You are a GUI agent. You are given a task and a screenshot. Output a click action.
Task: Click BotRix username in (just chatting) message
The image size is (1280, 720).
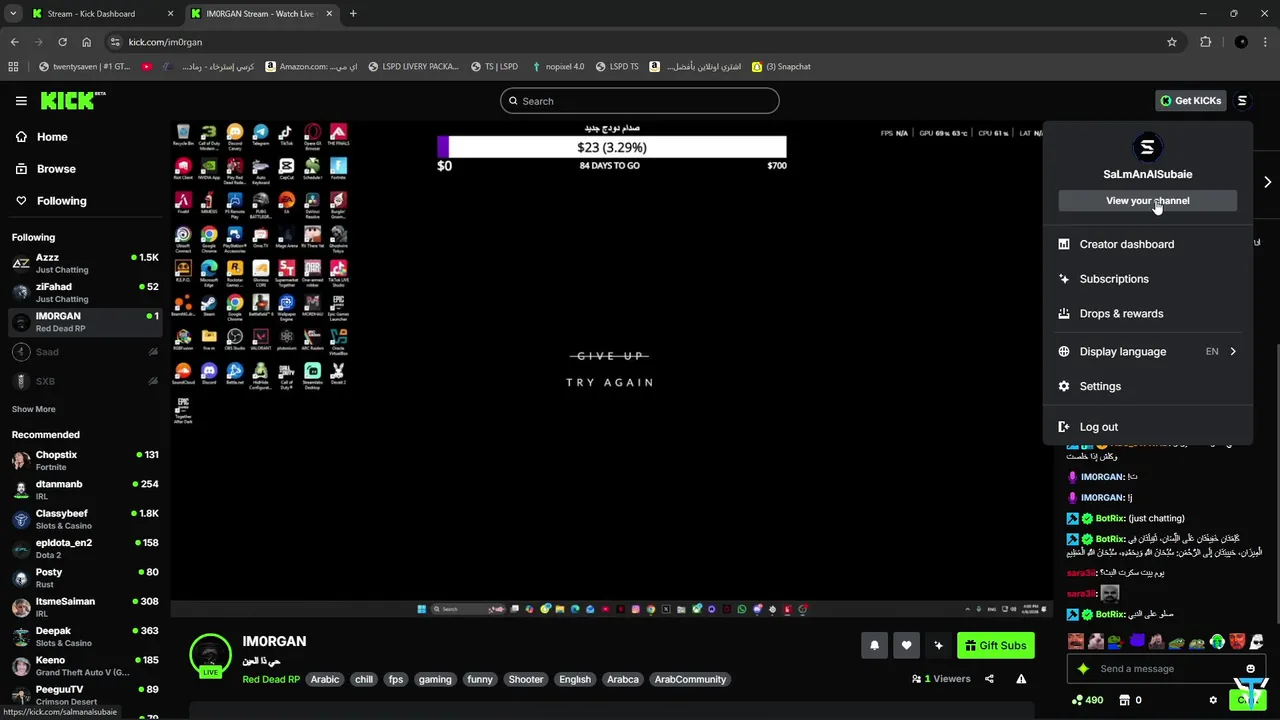1110,518
